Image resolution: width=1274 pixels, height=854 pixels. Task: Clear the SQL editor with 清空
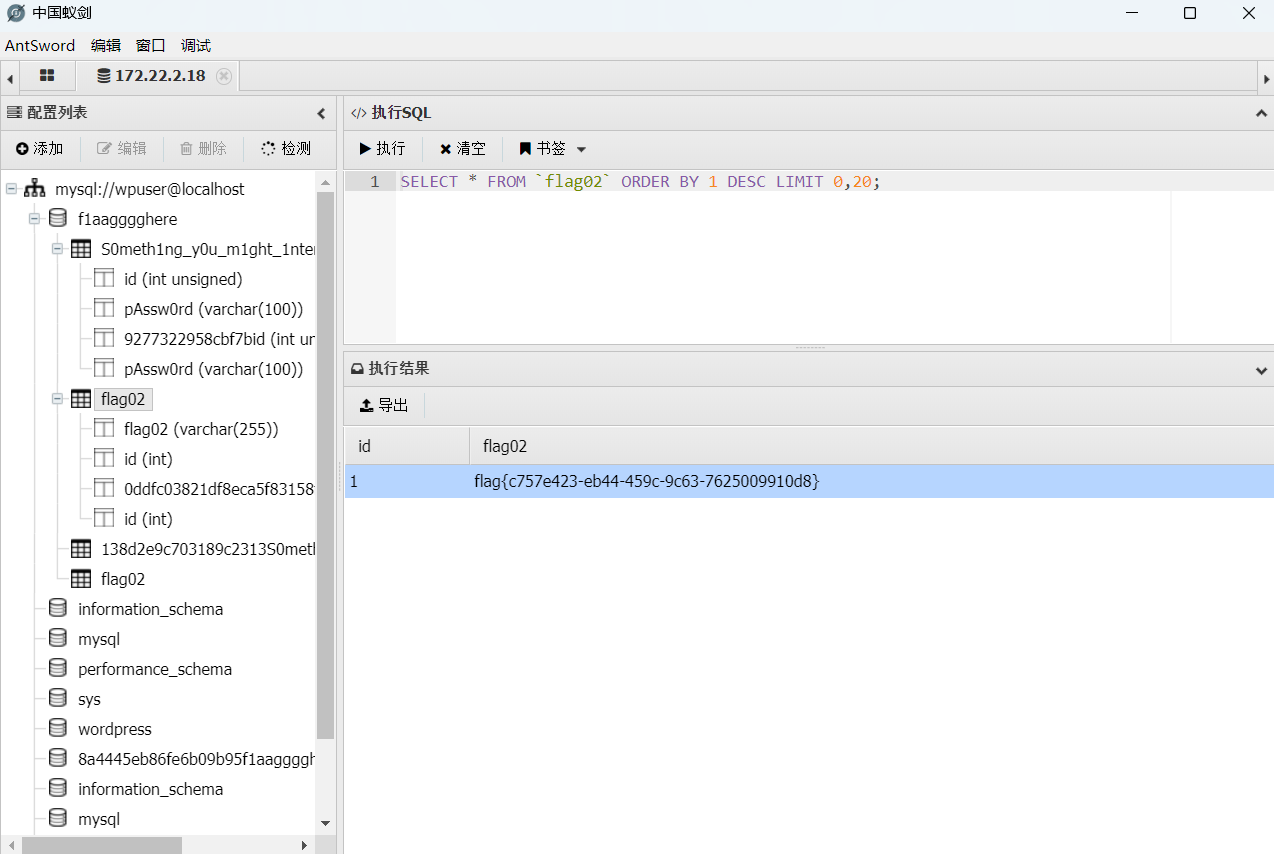tap(463, 148)
